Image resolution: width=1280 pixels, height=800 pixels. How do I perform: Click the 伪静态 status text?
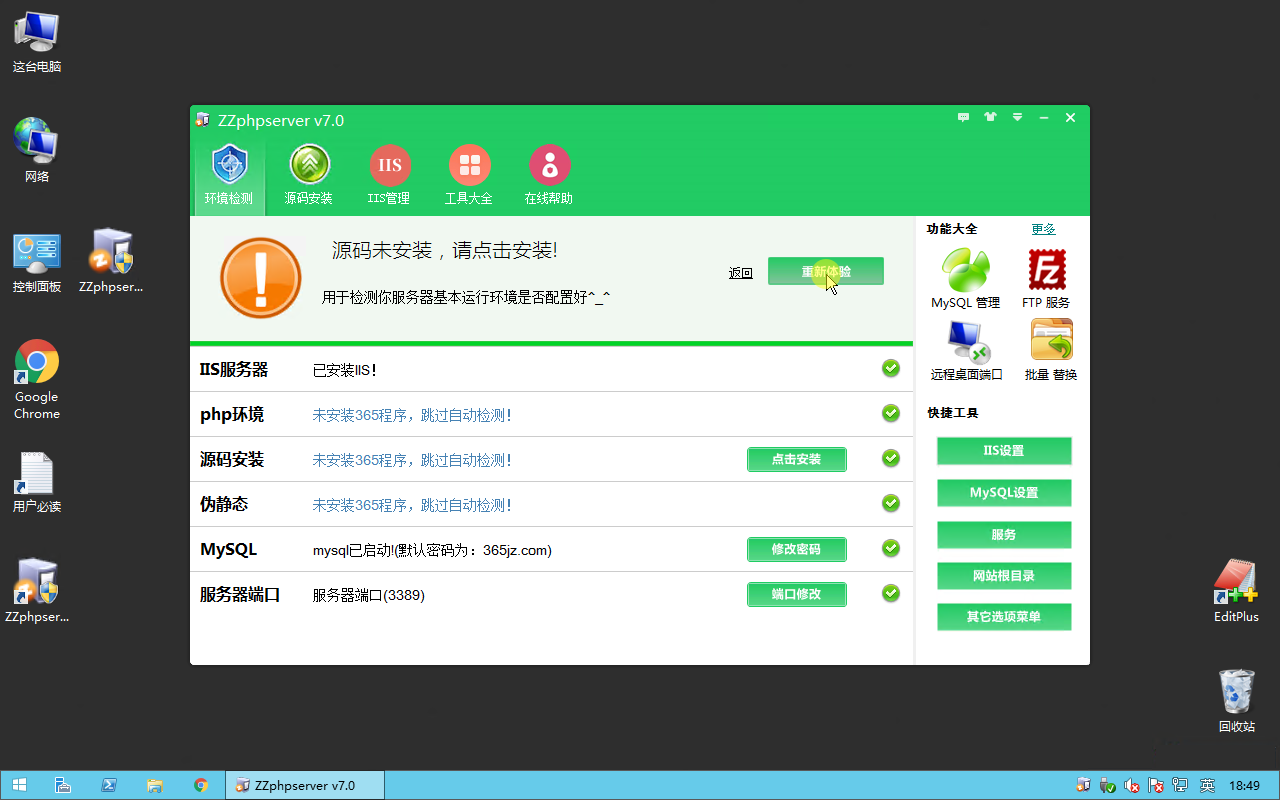(412, 505)
